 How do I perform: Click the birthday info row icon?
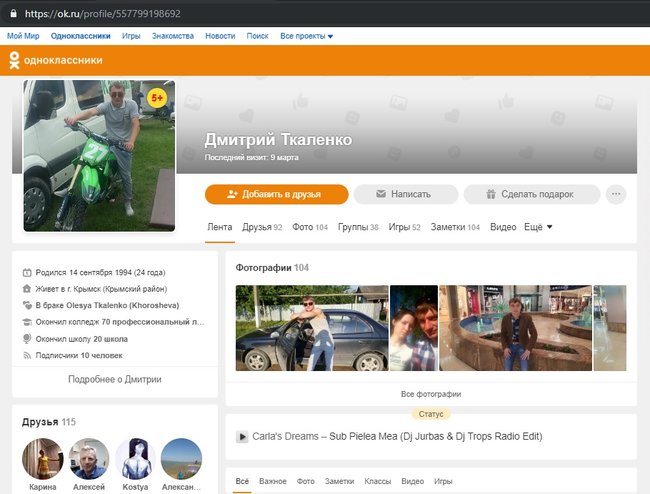point(27,272)
